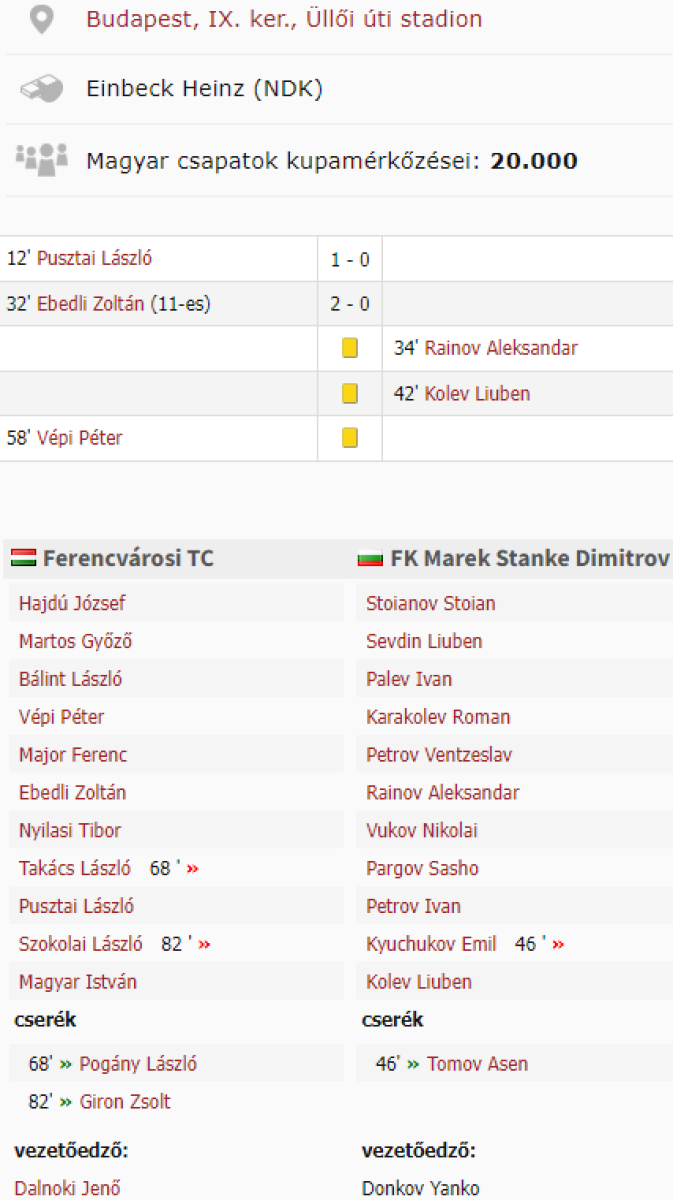Viewport: 673px width, 1200px height.
Task: Open the Ferencvárosi TC team page
Action: (x=128, y=558)
